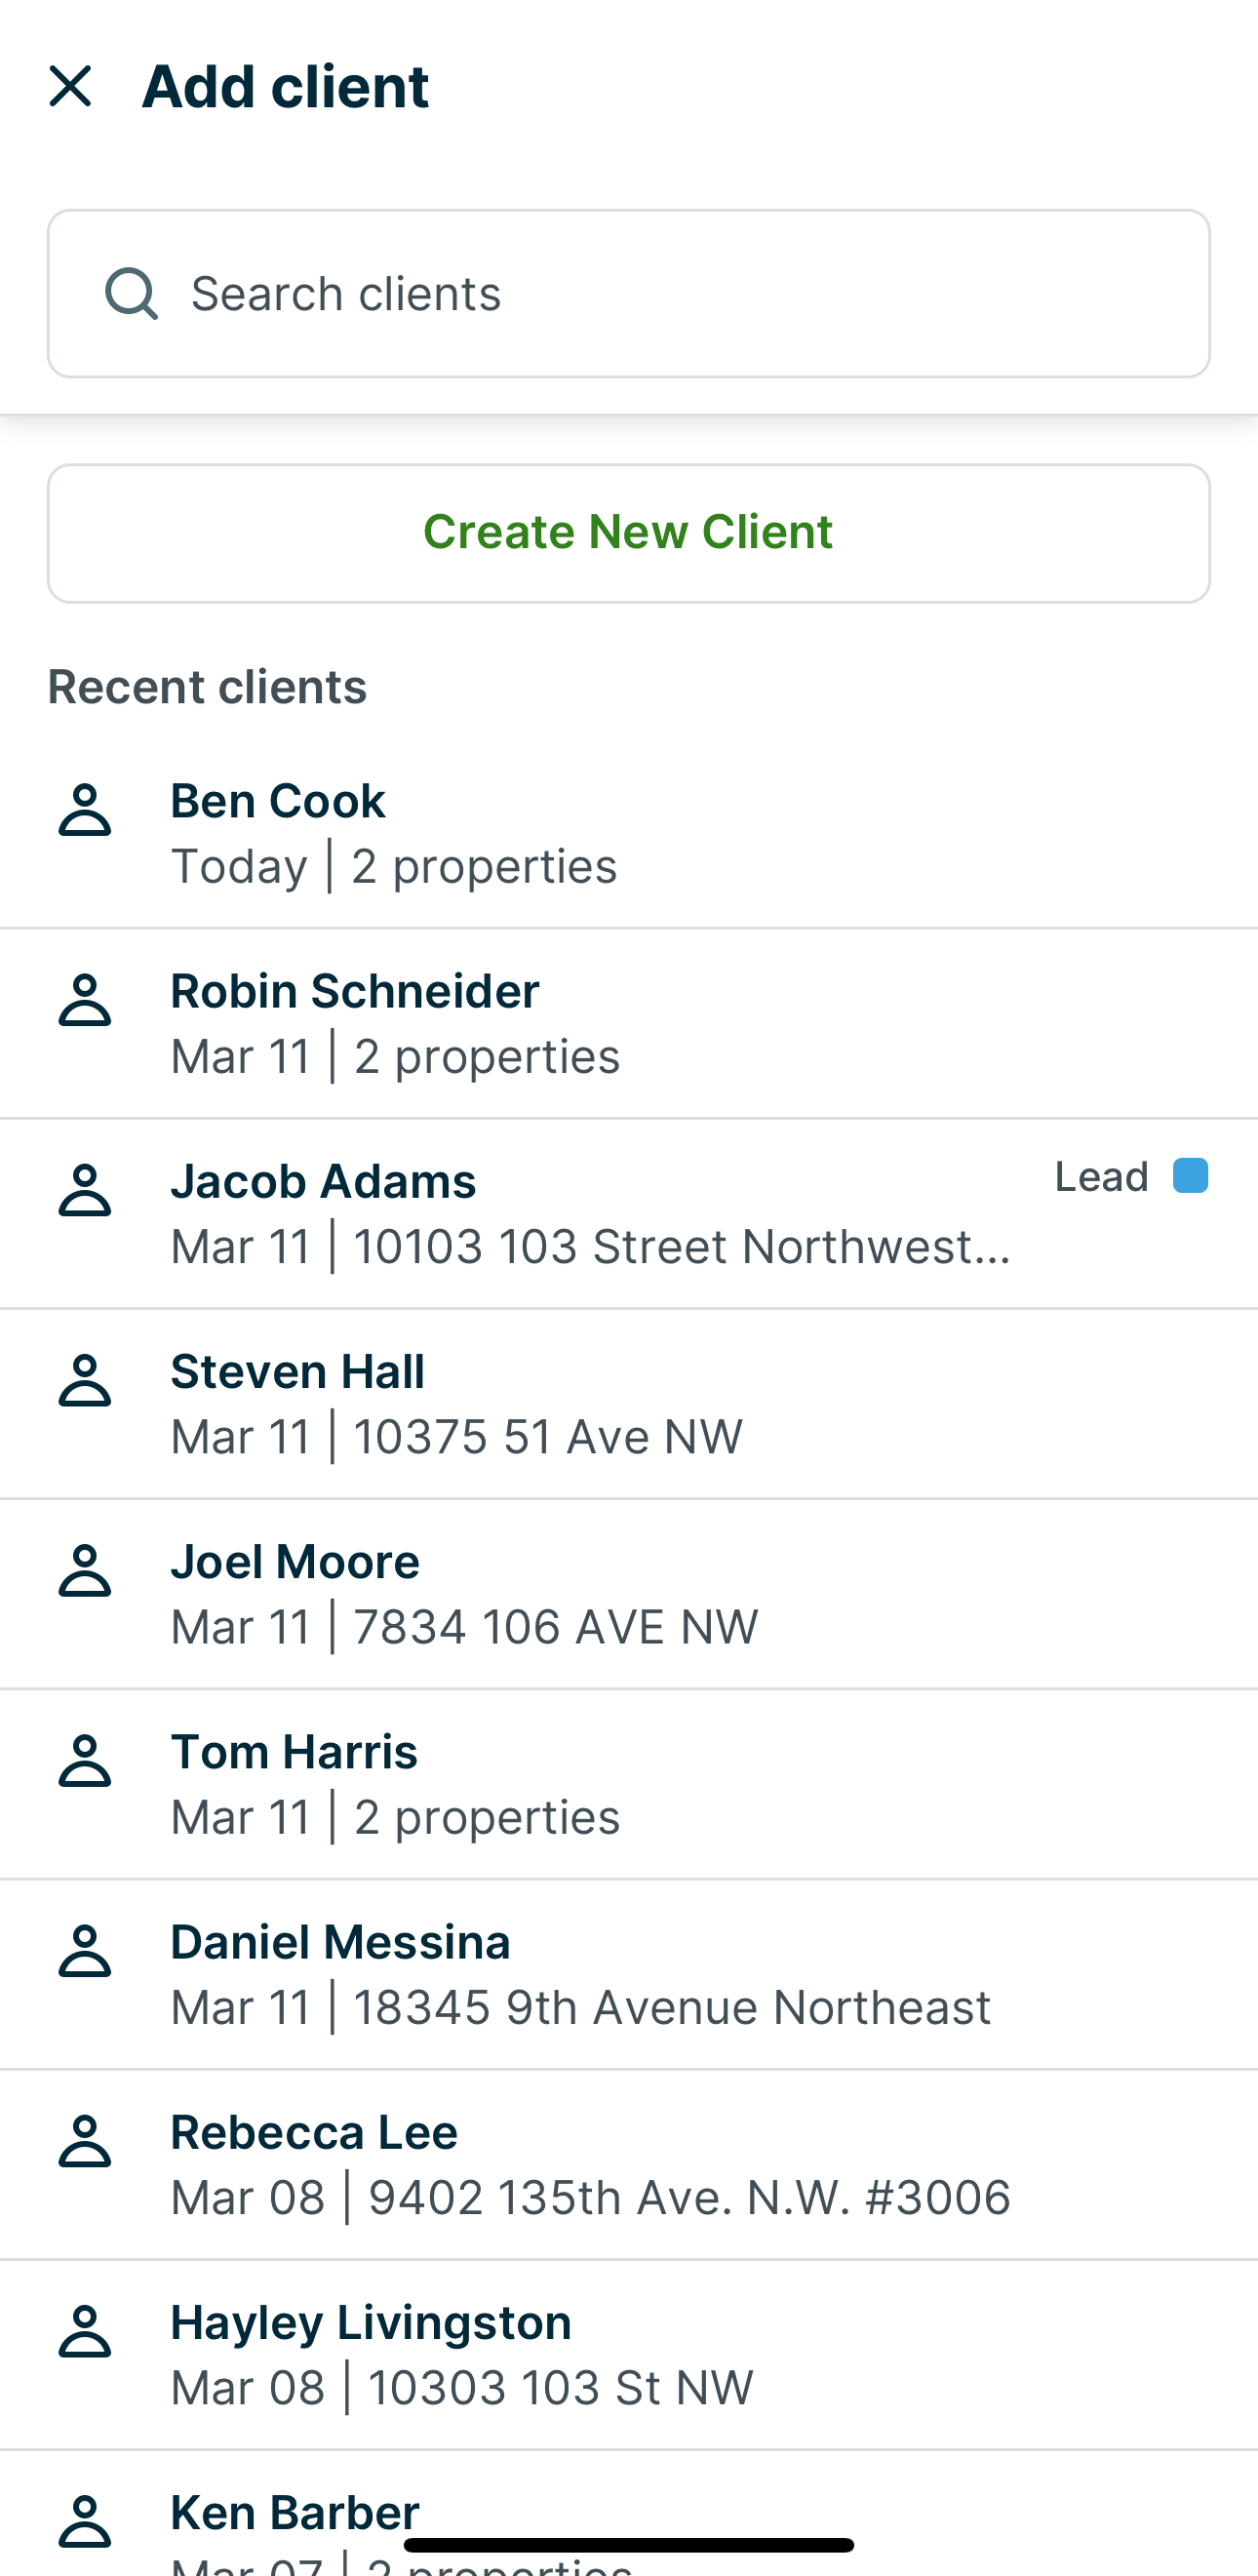The height and width of the screenshot is (2576, 1258).
Task: Tap the person icon next to Joel Moore
Action: 85,1570
